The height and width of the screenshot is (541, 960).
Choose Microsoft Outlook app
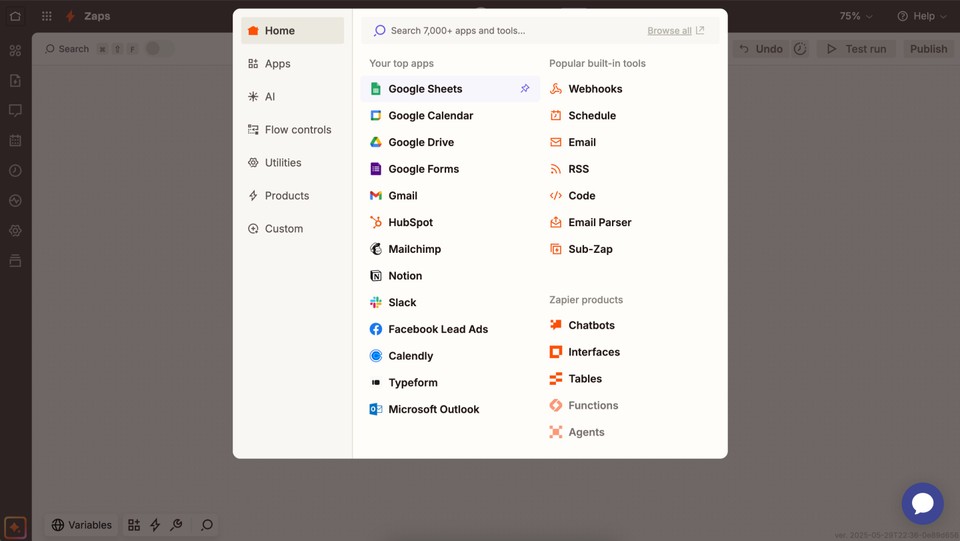pos(449,409)
